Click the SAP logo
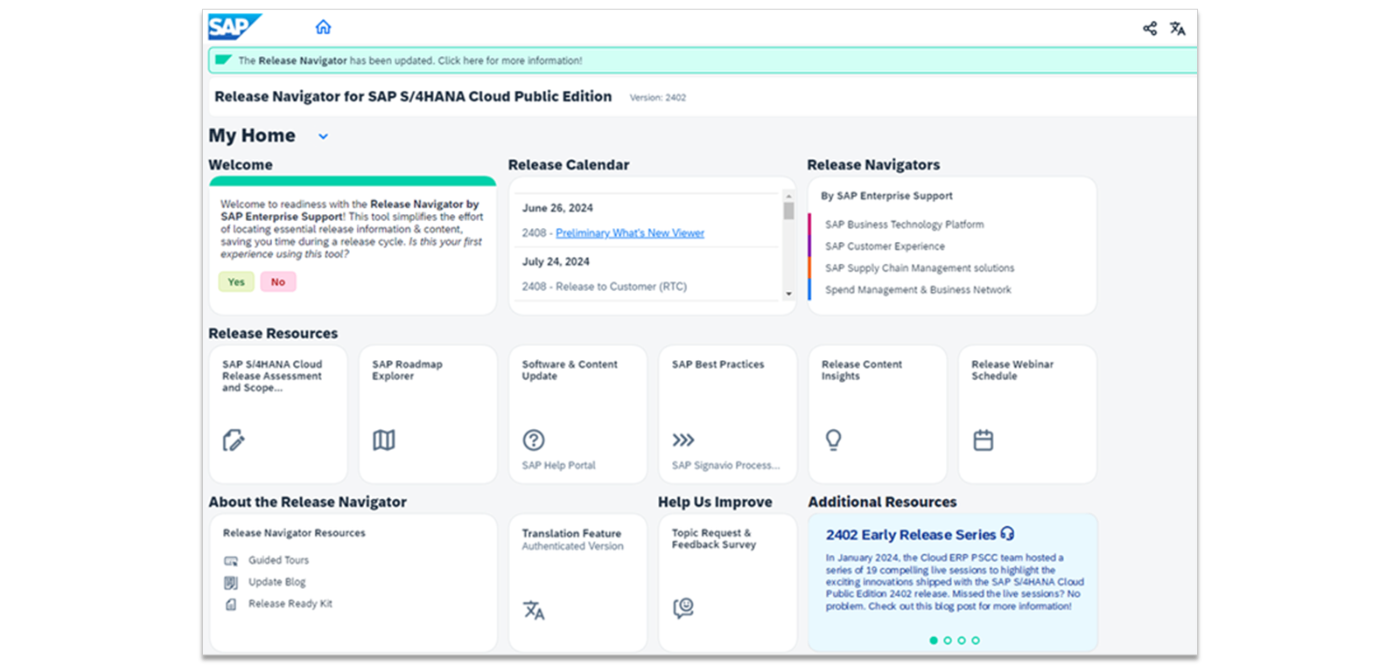Viewport: 1400px width, 672px height. [235, 27]
